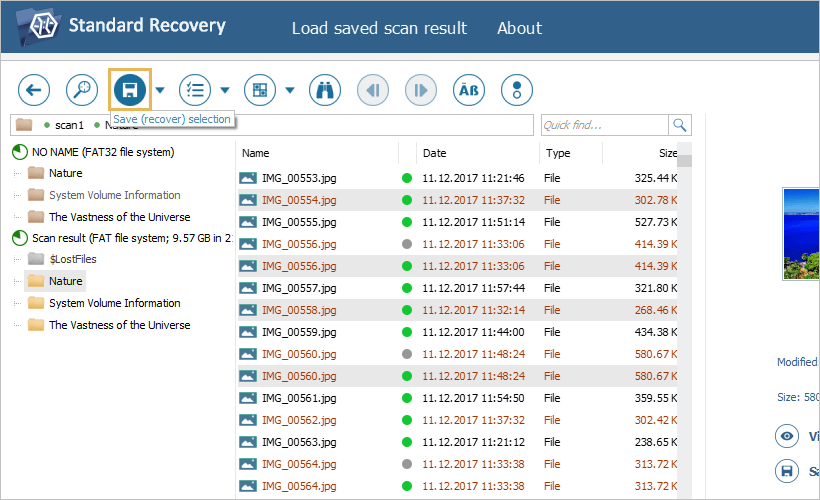Open Load saved scan result menu

(x=379, y=28)
